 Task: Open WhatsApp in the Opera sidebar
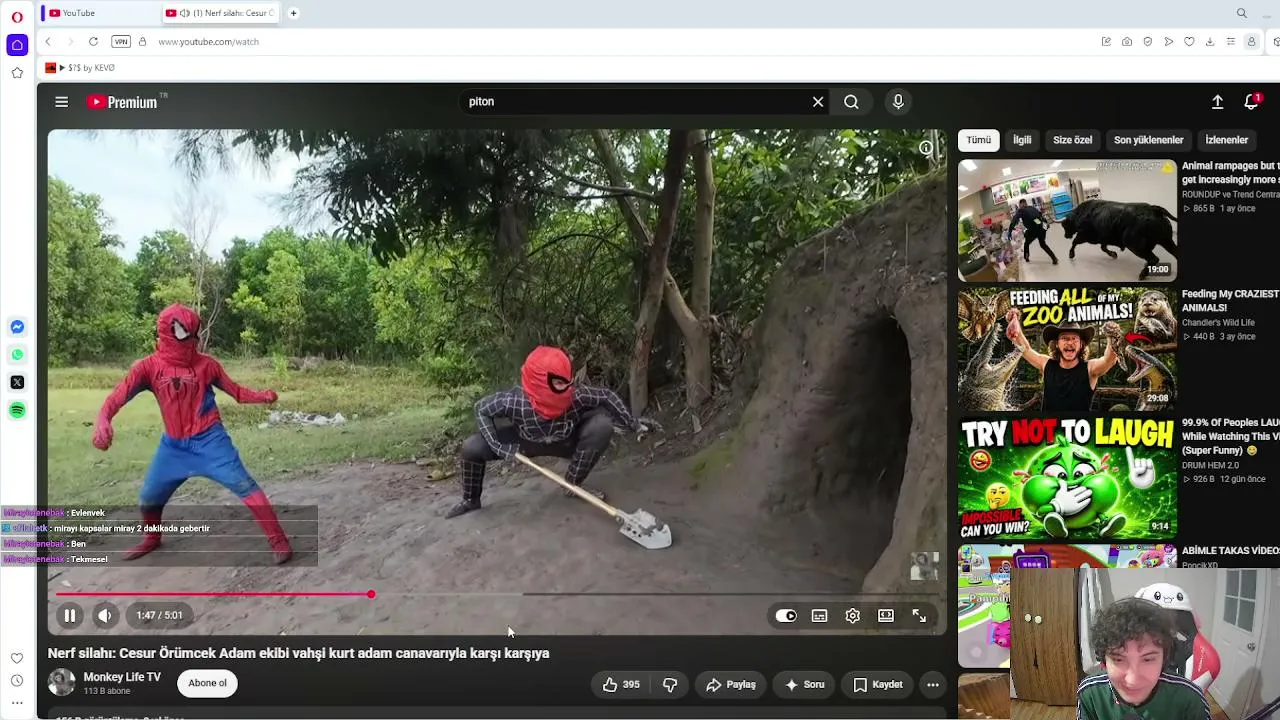[x=17, y=355]
